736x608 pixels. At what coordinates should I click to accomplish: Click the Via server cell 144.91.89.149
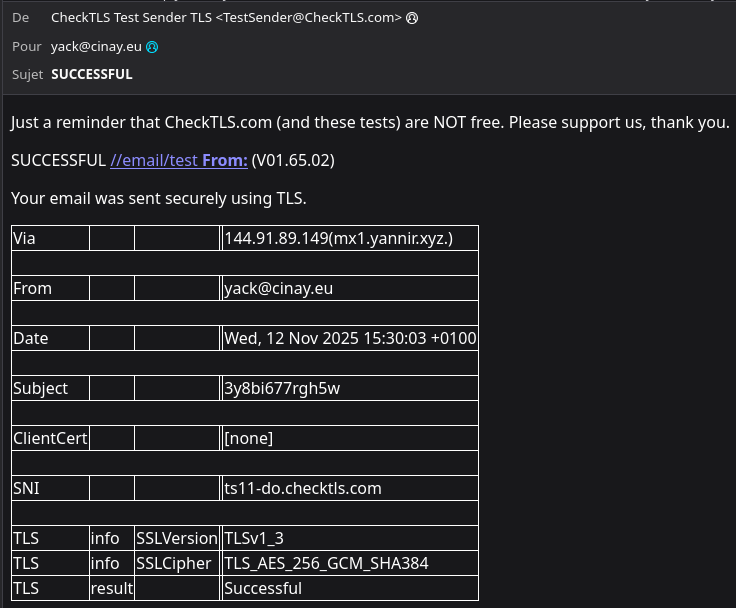point(338,238)
